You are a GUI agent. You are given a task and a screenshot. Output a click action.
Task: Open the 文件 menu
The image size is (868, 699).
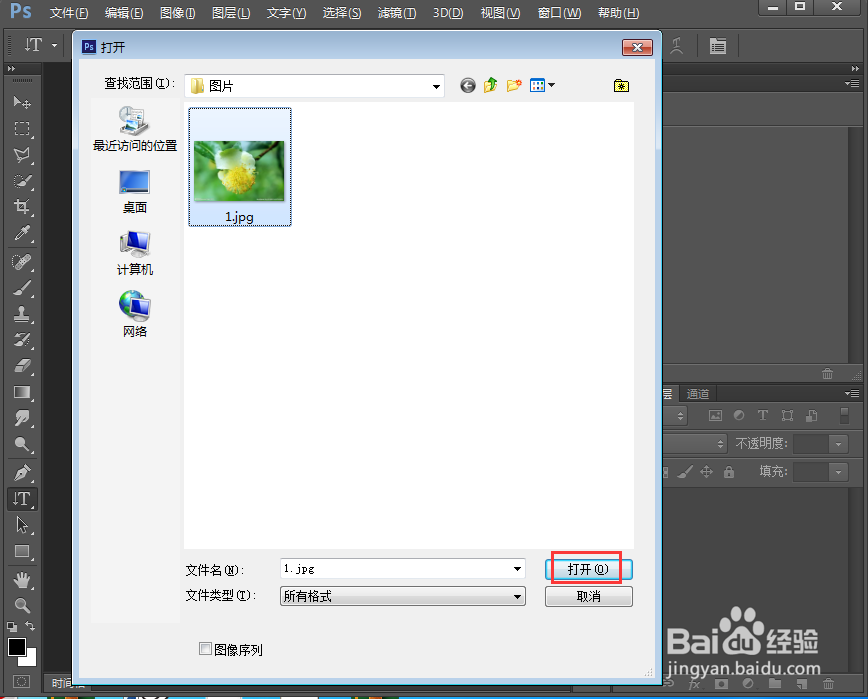[69, 13]
